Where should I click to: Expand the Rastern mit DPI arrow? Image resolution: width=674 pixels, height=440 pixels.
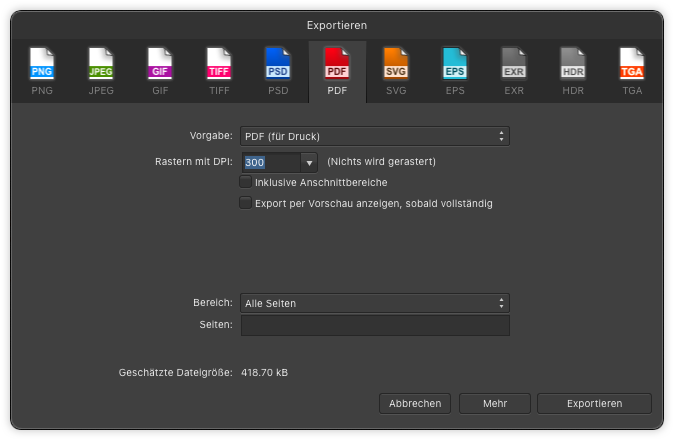click(x=309, y=162)
